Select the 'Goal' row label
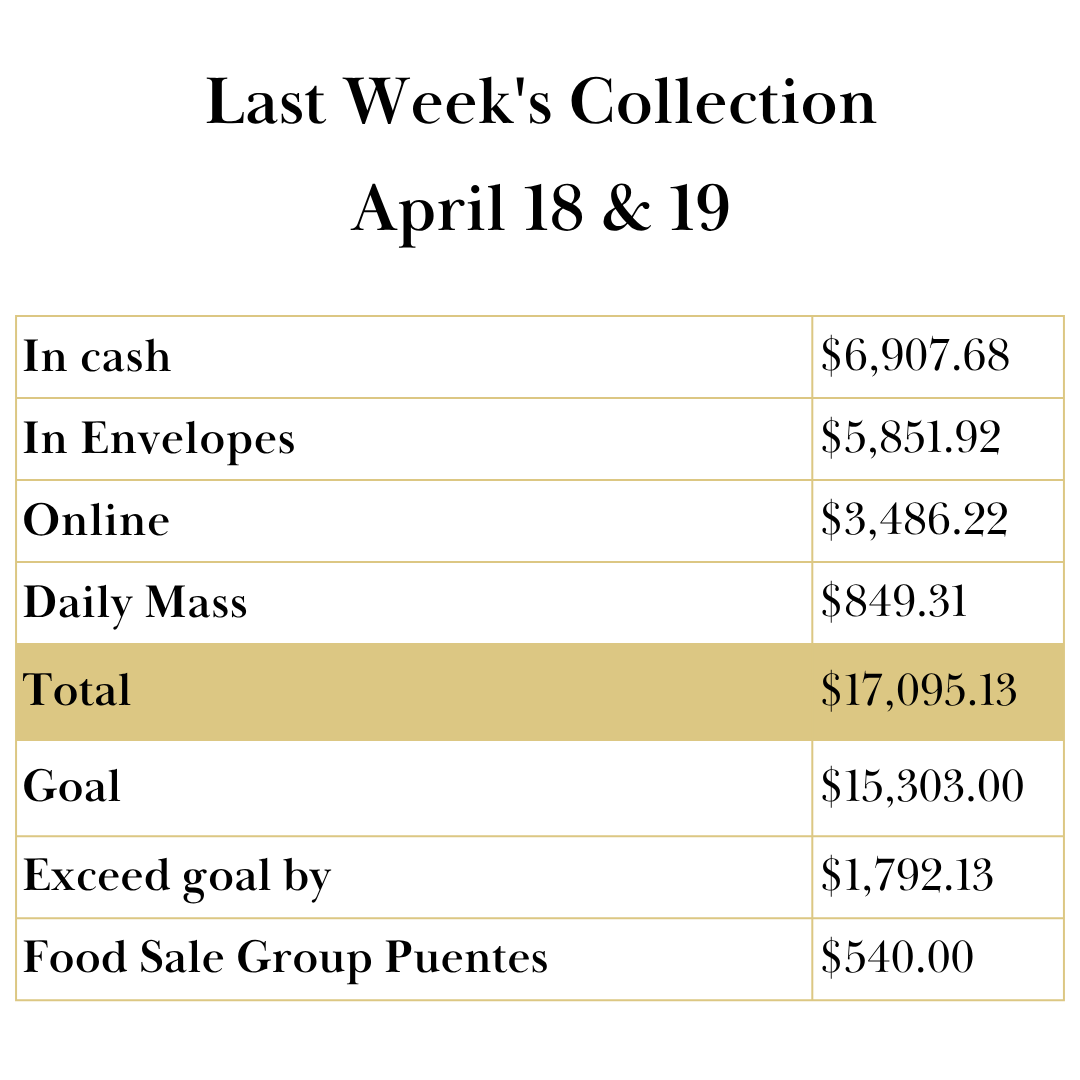 (x=72, y=786)
